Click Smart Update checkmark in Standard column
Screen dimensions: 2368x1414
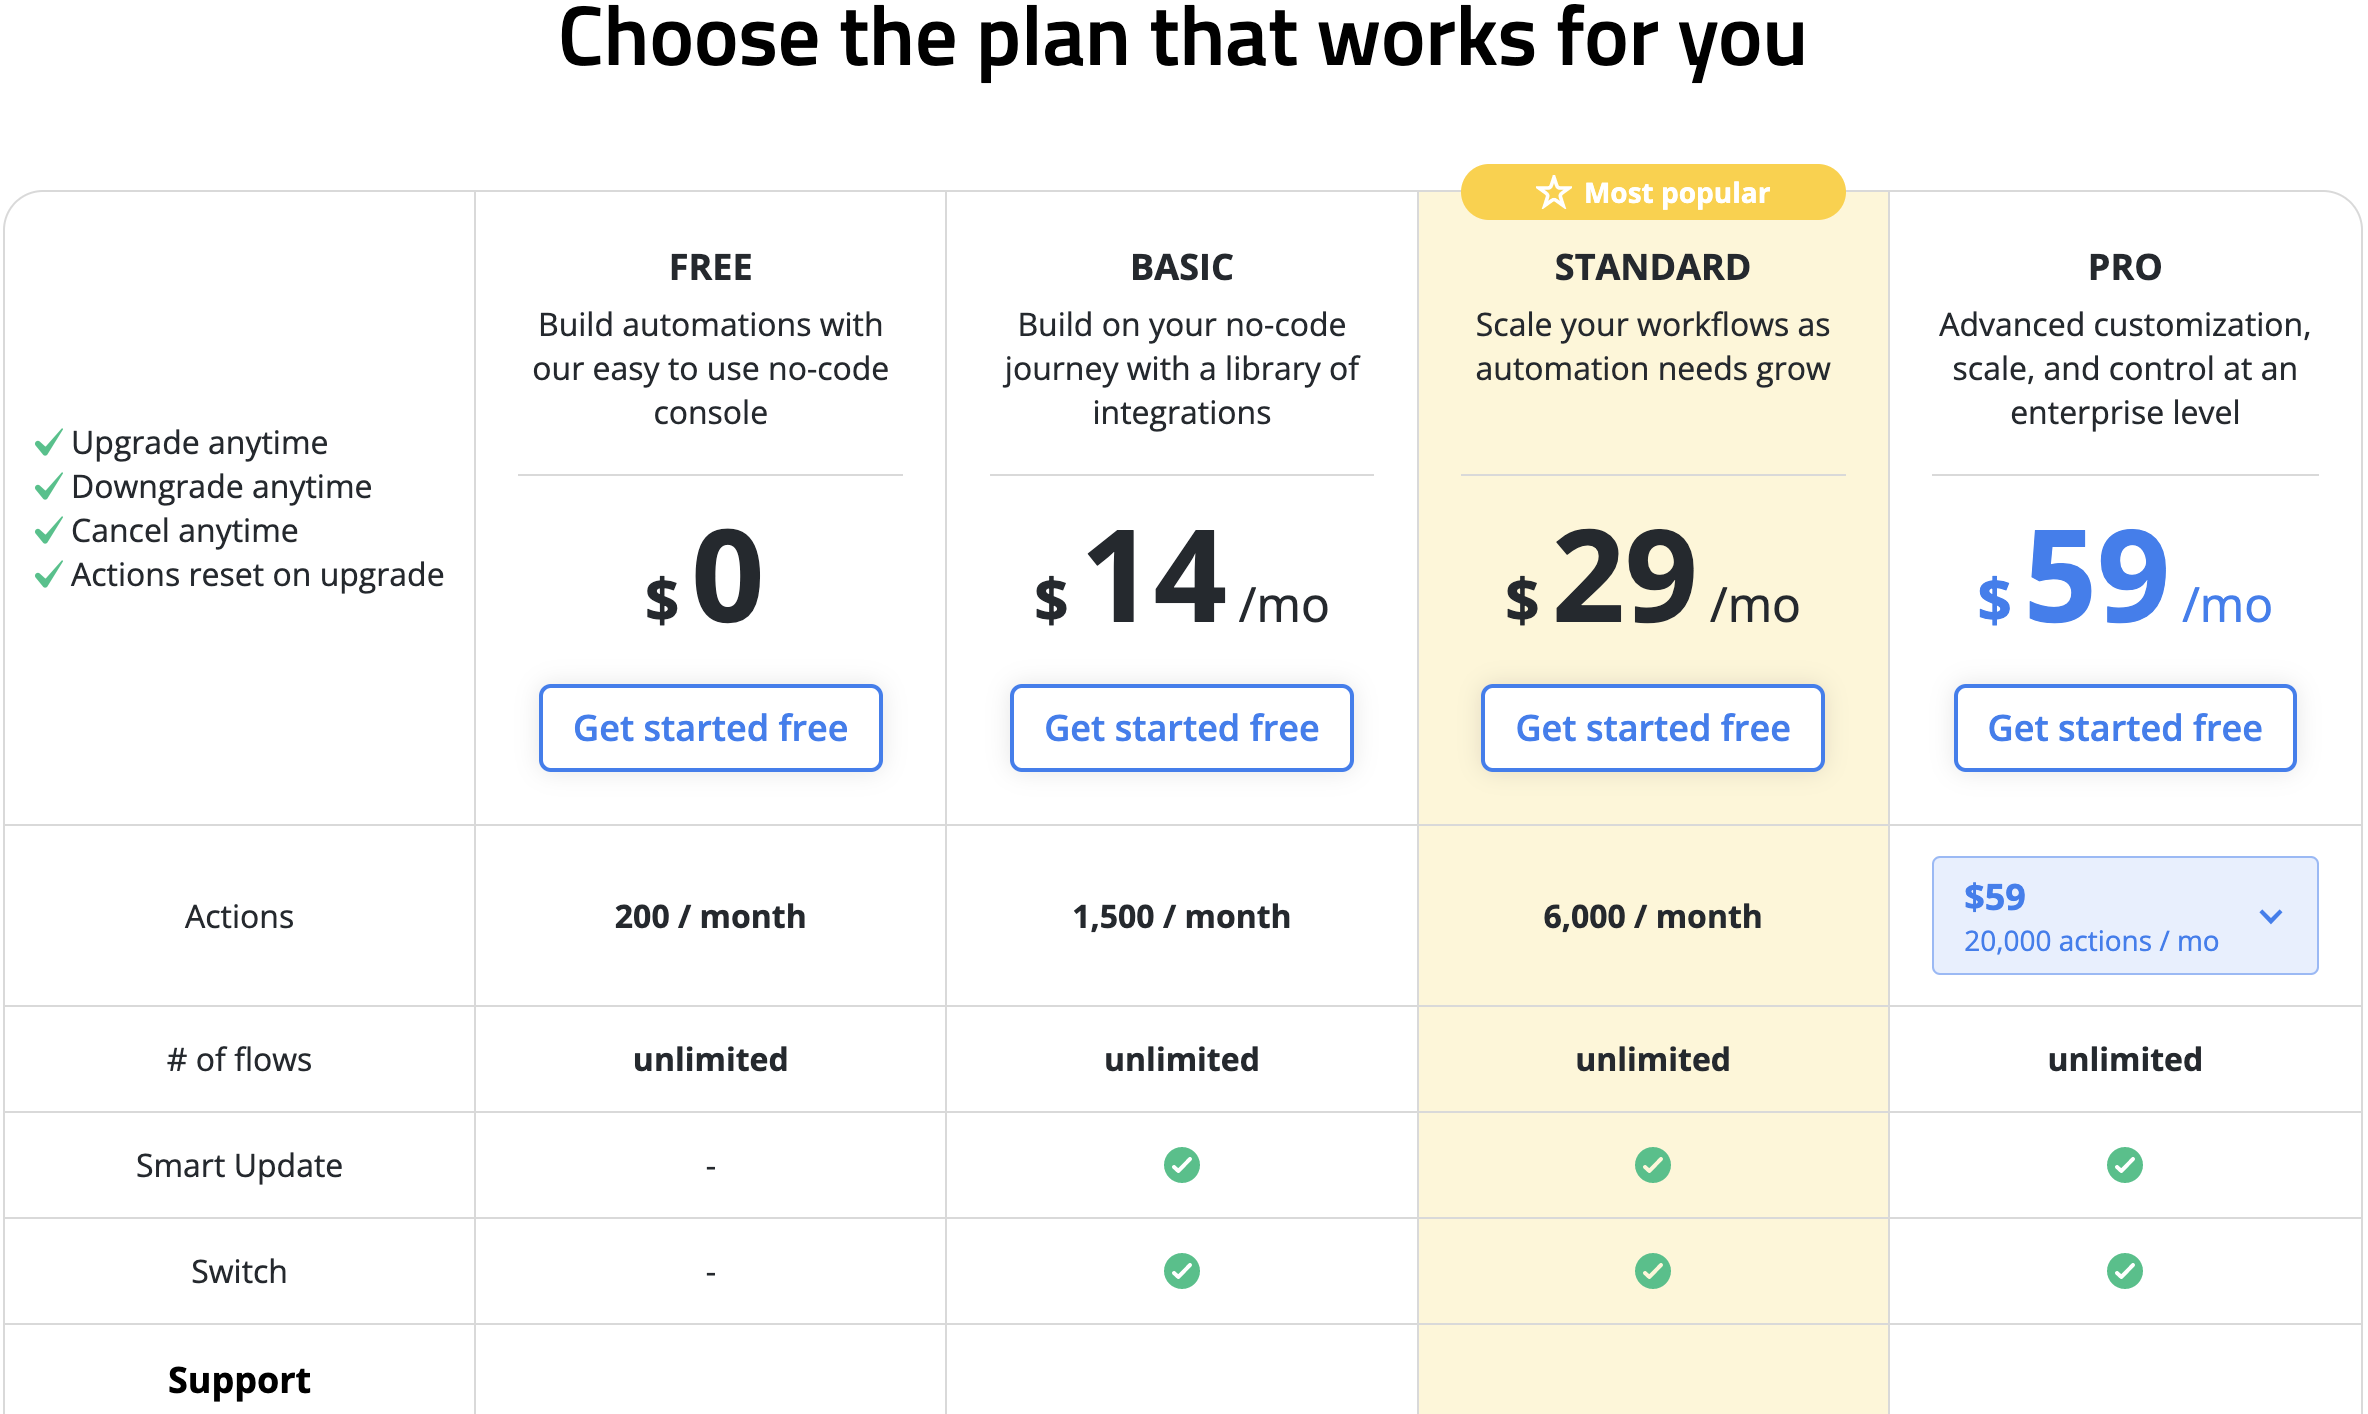tap(1652, 1165)
